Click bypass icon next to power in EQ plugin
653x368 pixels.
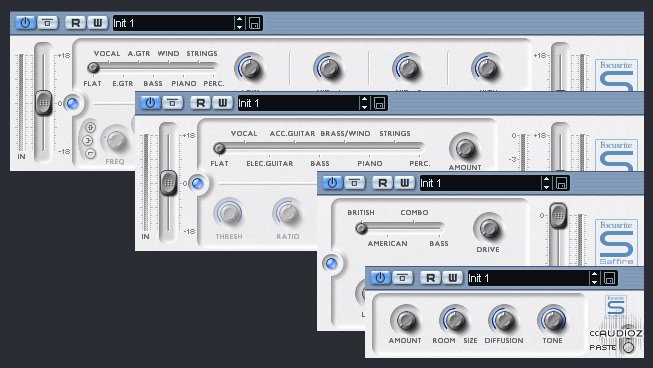(47, 23)
